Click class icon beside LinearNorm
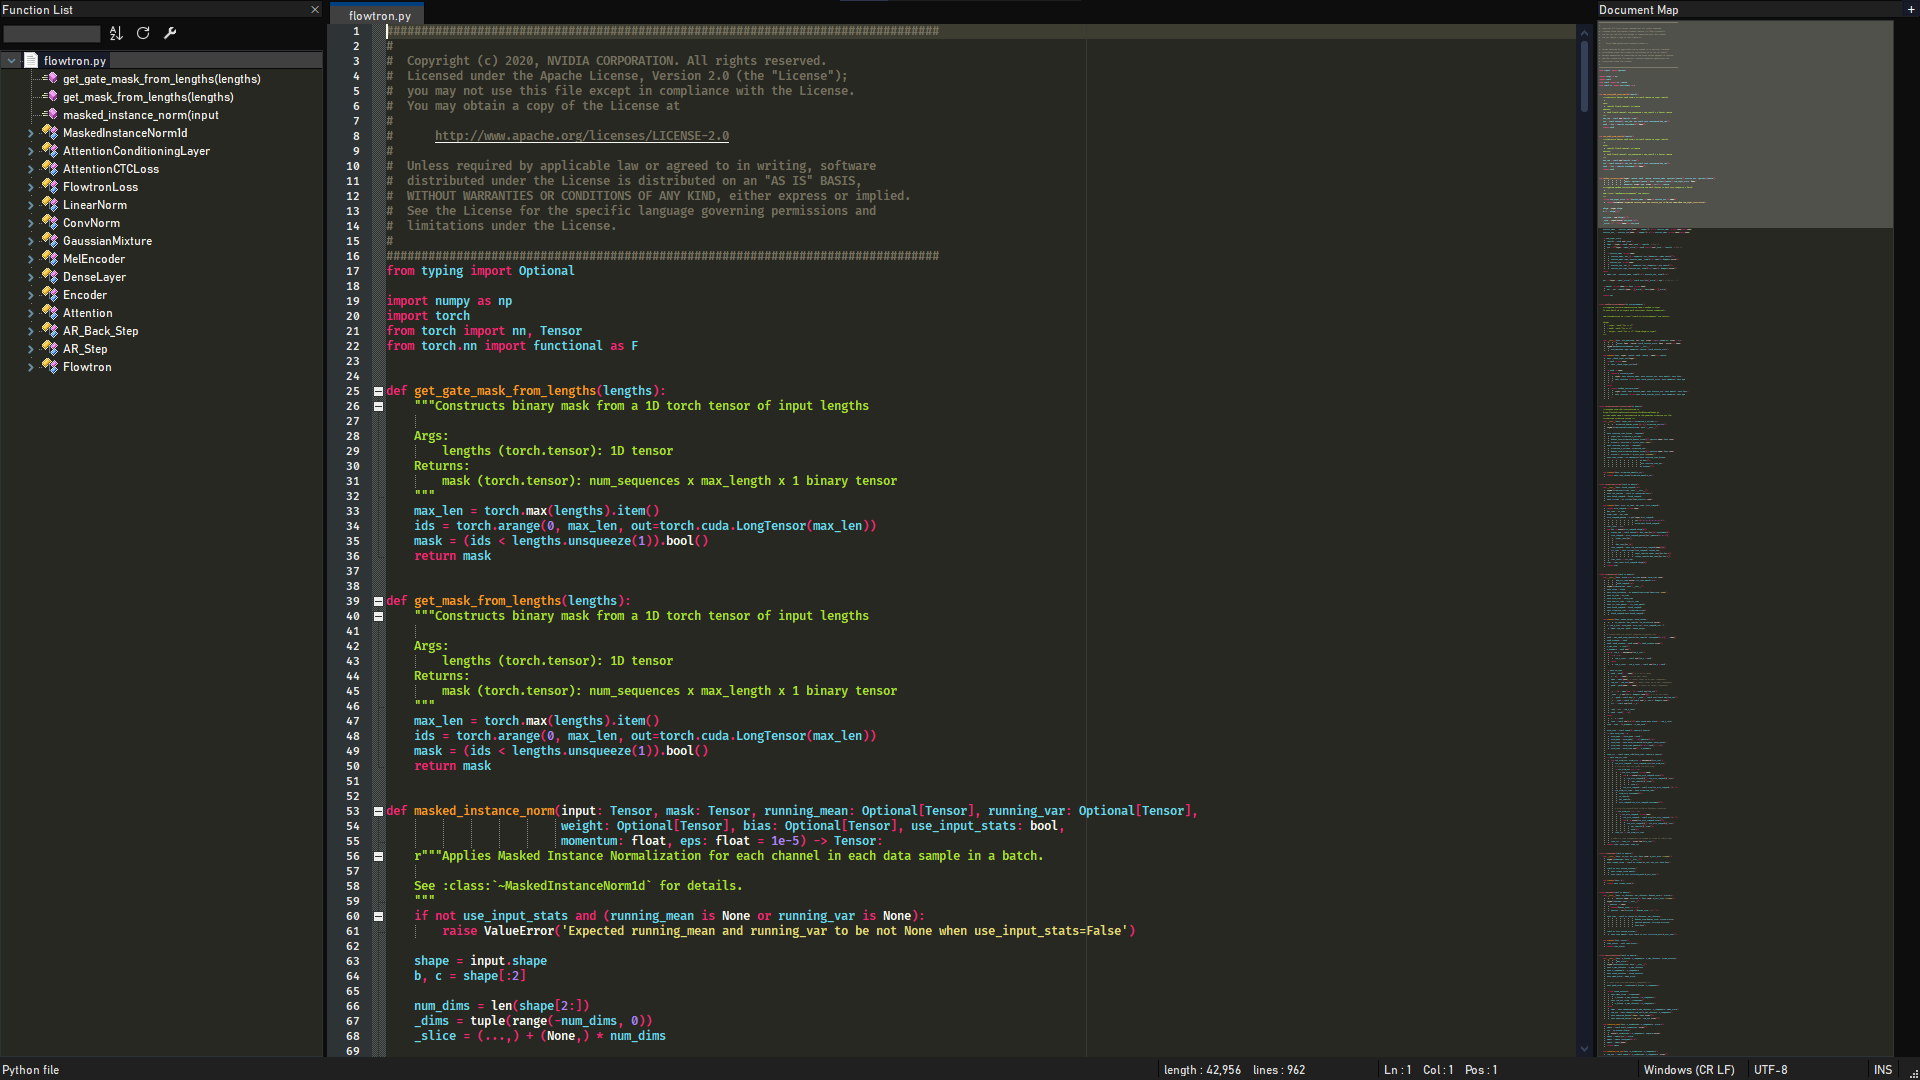The height and width of the screenshot is (1080, 1920). point(50,205)
